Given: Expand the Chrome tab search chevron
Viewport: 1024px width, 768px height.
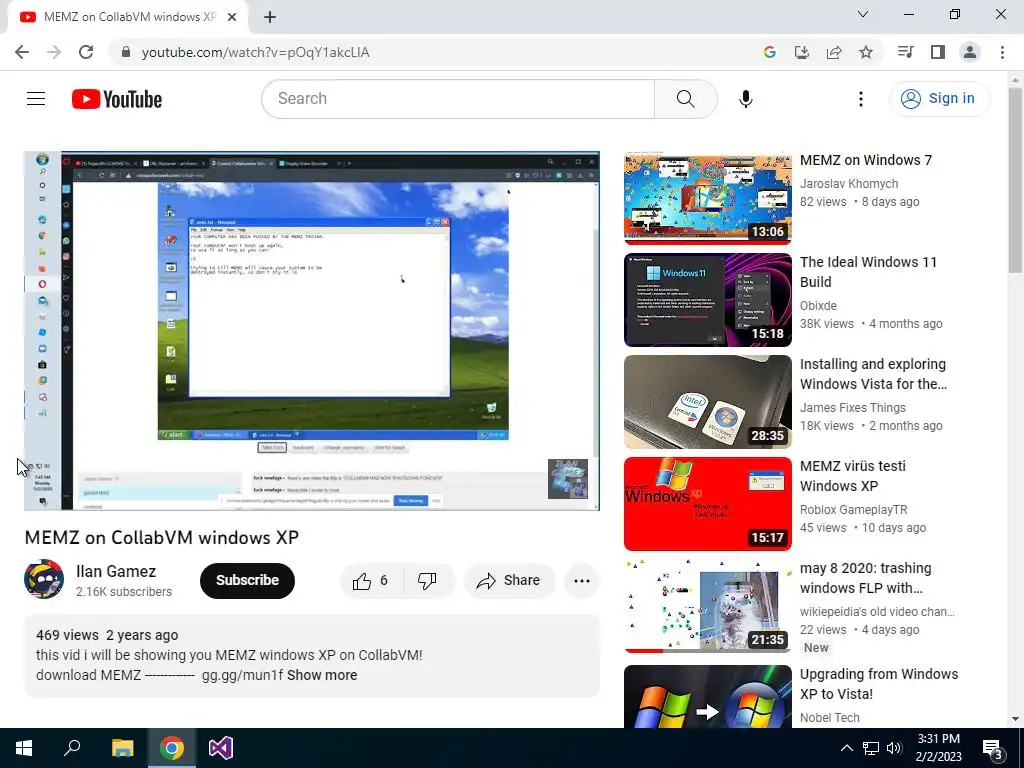Looking at the screenshot, I should [x=862, y=14].
